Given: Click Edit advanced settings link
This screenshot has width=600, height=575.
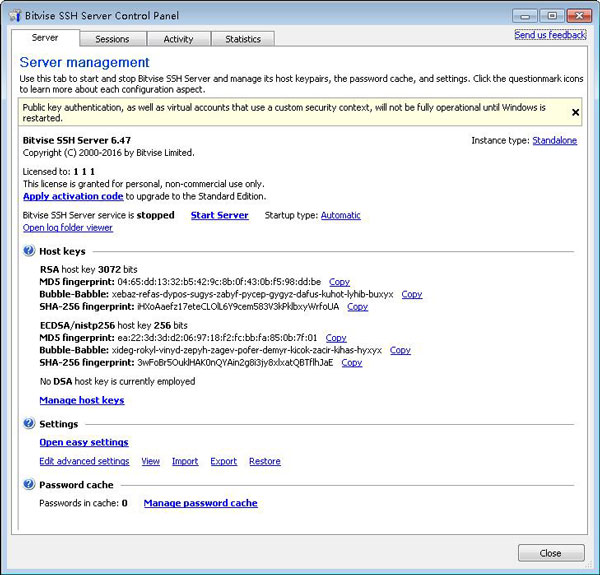Looking at the screenshot, I should [x=84, y=461].
